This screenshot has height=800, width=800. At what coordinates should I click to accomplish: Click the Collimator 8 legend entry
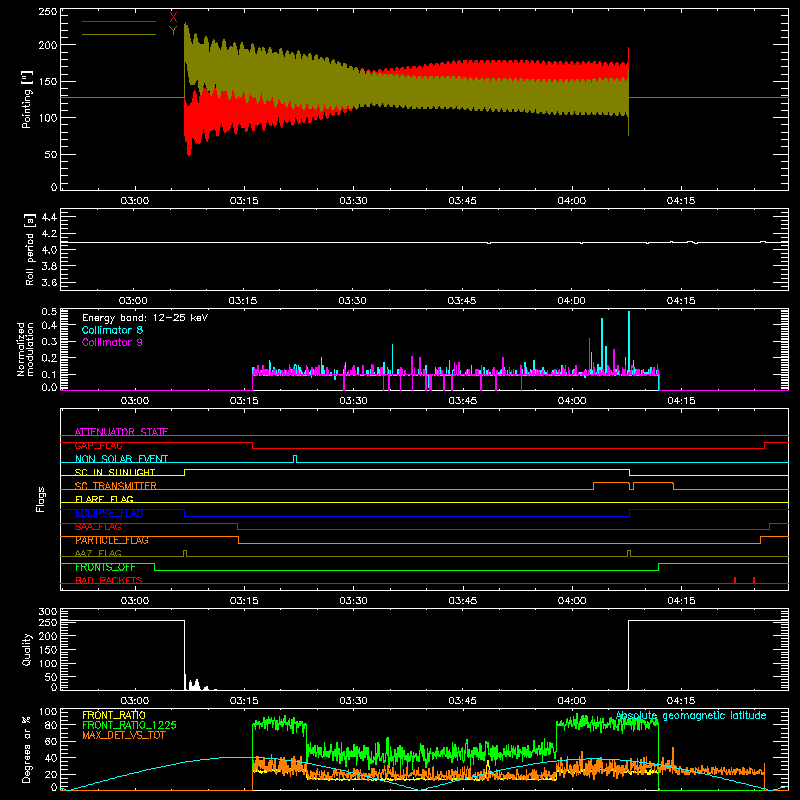click(112, 330)
